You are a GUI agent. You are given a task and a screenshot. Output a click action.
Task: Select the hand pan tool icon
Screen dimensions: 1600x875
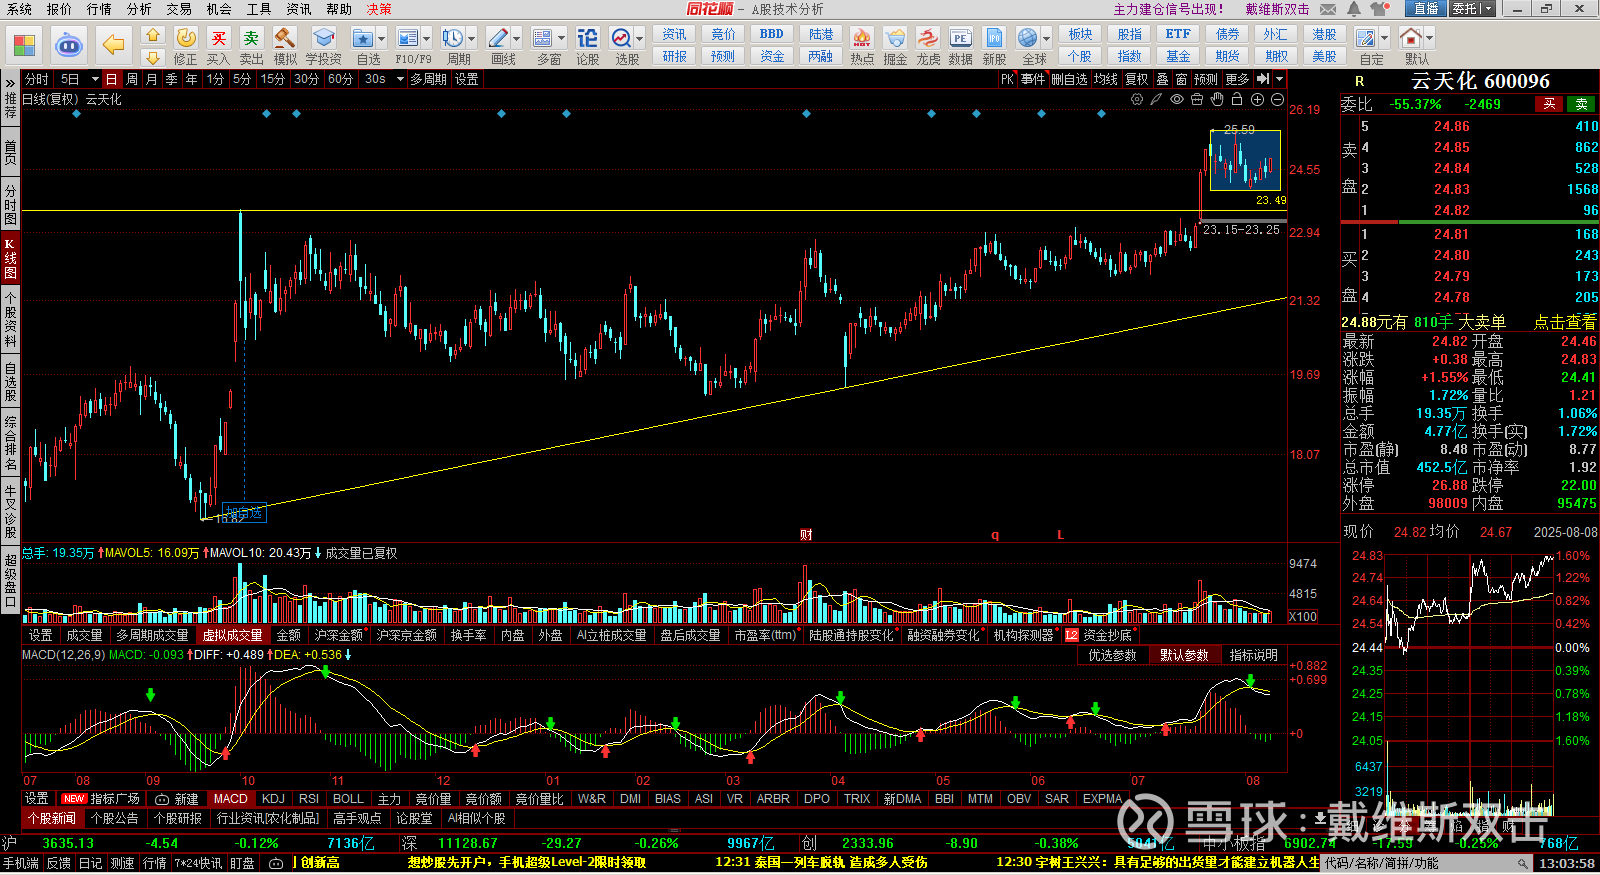click(x=1217, y=99)
